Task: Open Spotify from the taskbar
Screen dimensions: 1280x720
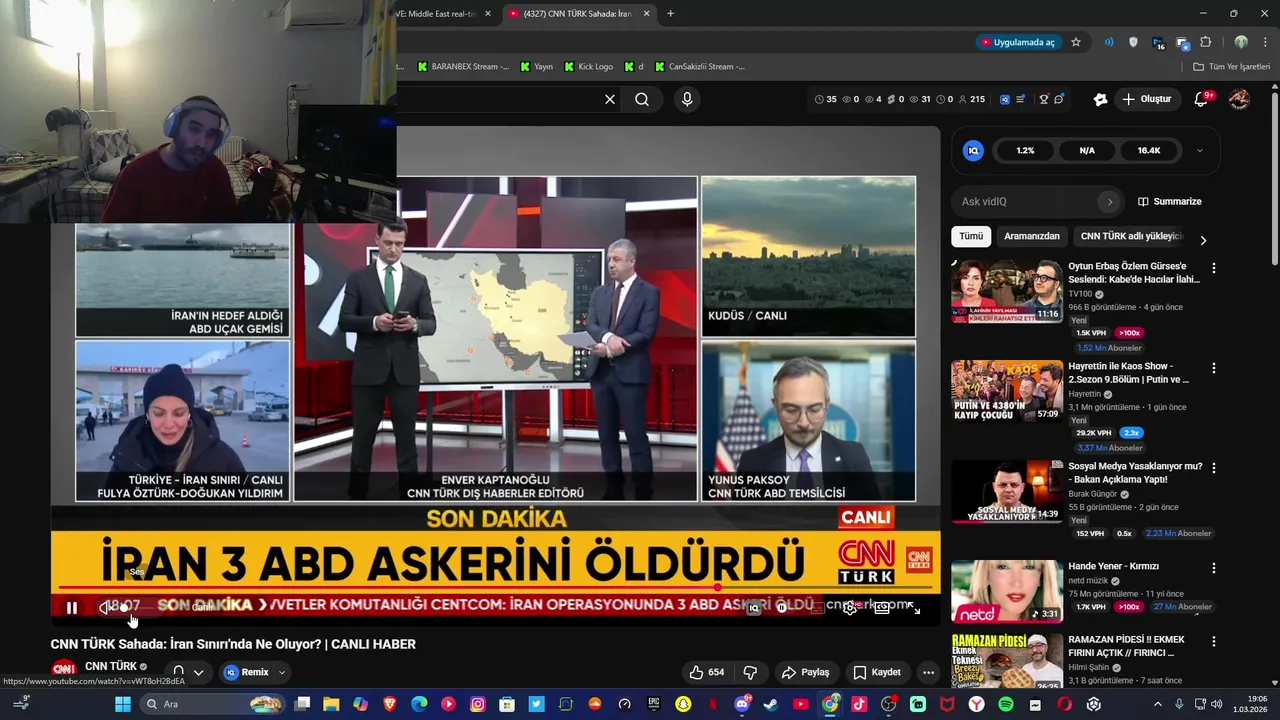Action: (1006, 704)
